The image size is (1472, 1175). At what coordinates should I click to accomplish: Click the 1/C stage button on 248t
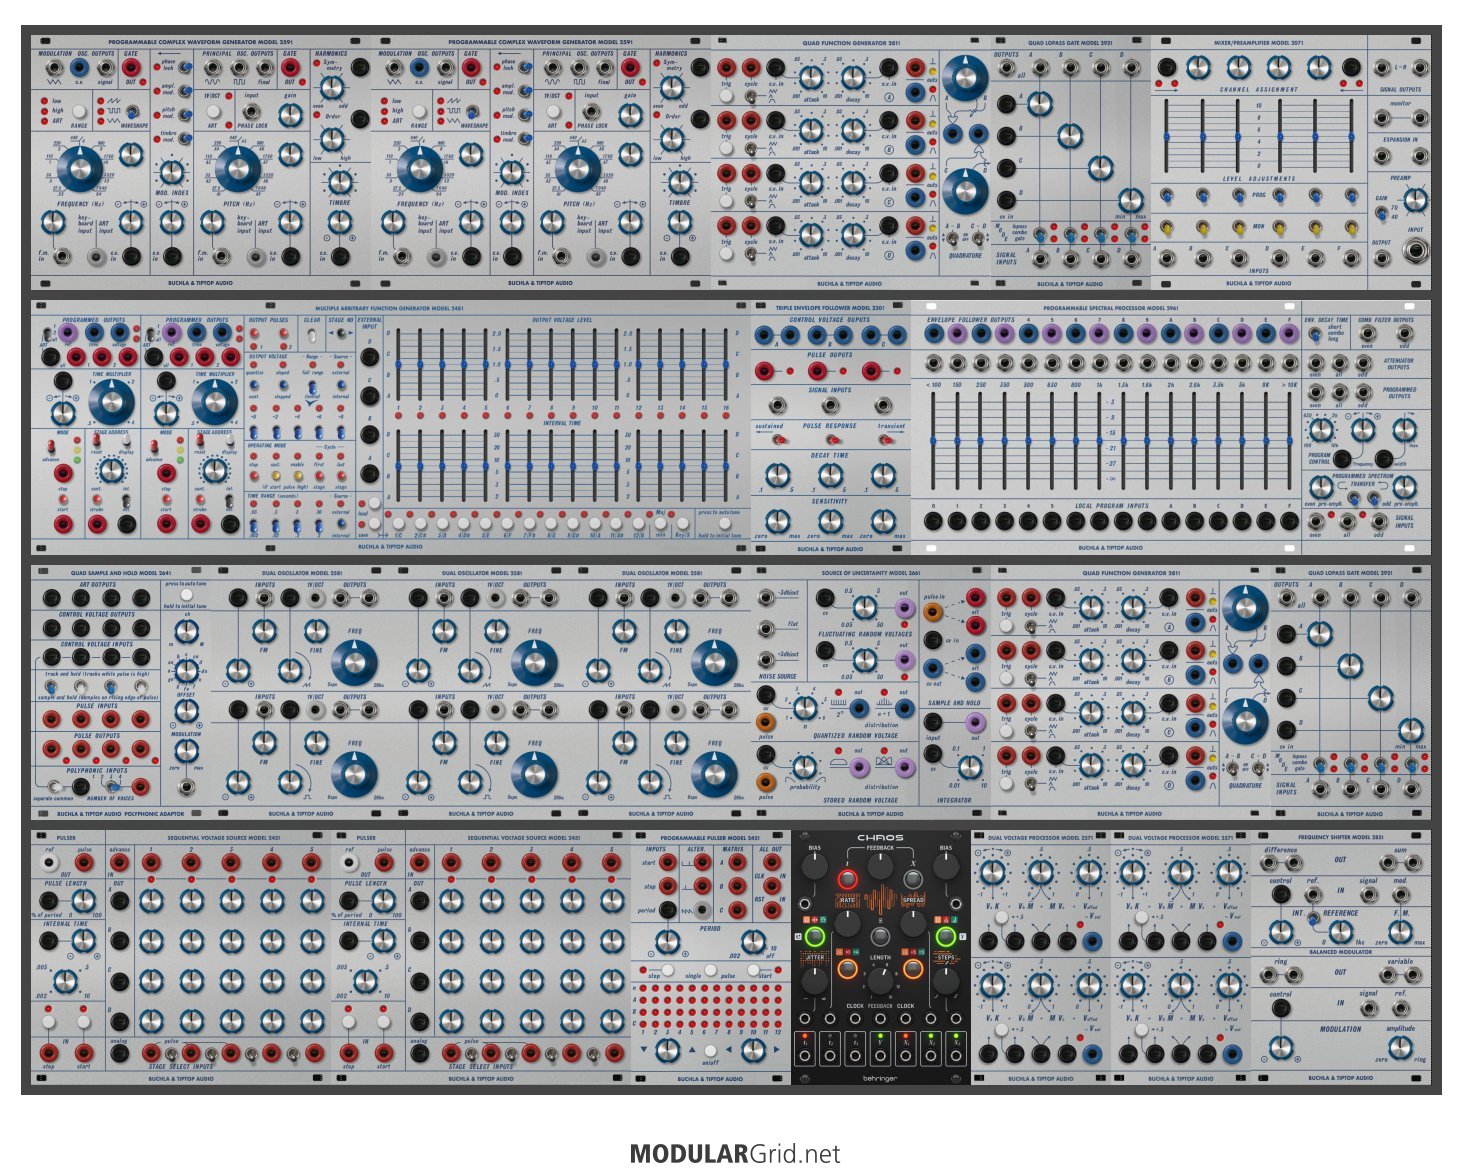pyautogui.click(x=399, y=523)
